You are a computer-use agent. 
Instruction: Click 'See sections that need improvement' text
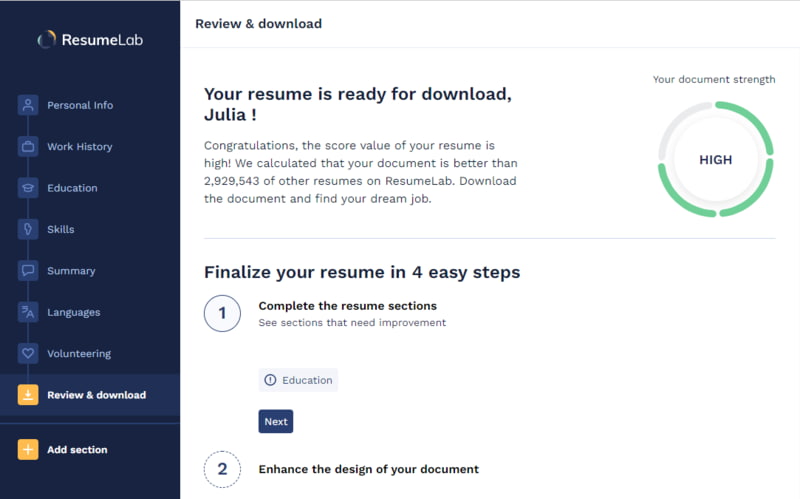(352, 322)
